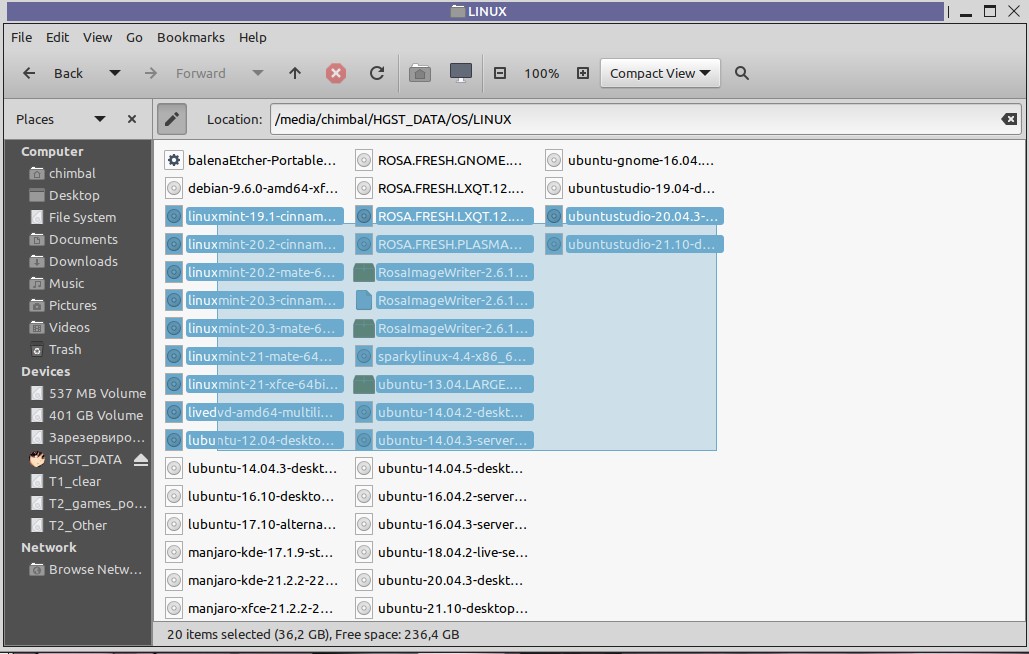Open the Bookmarks menu
The height and width of the screenshot is (654, 1029).
pyautogui.click(x=190, y=37)
